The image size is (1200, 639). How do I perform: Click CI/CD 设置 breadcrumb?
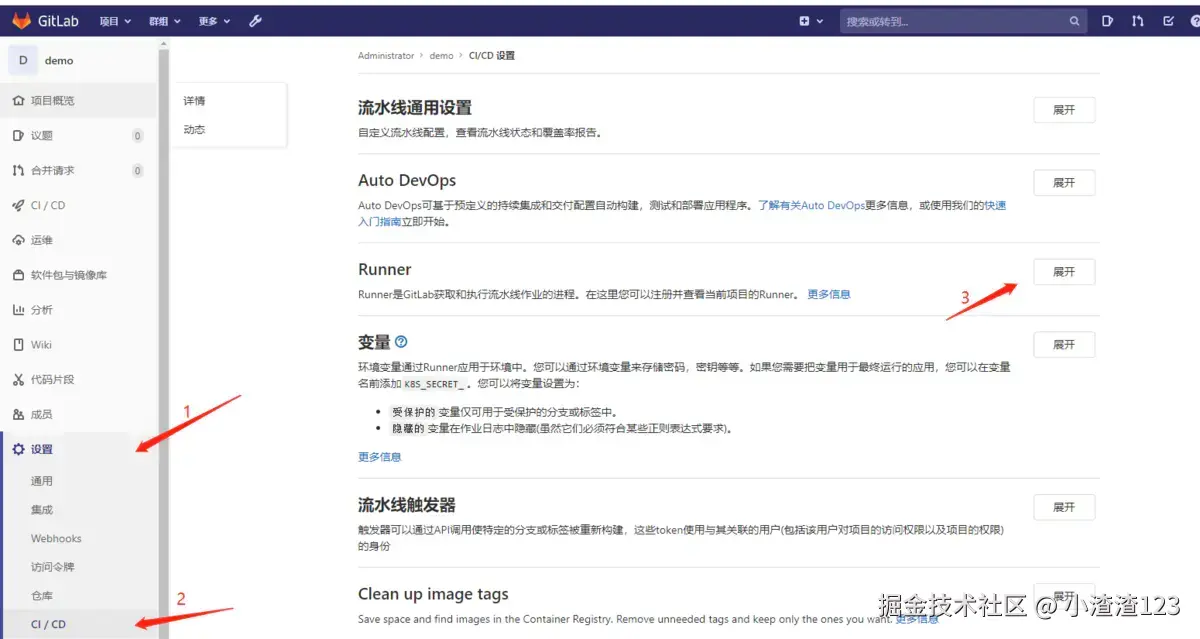[492, 56]
